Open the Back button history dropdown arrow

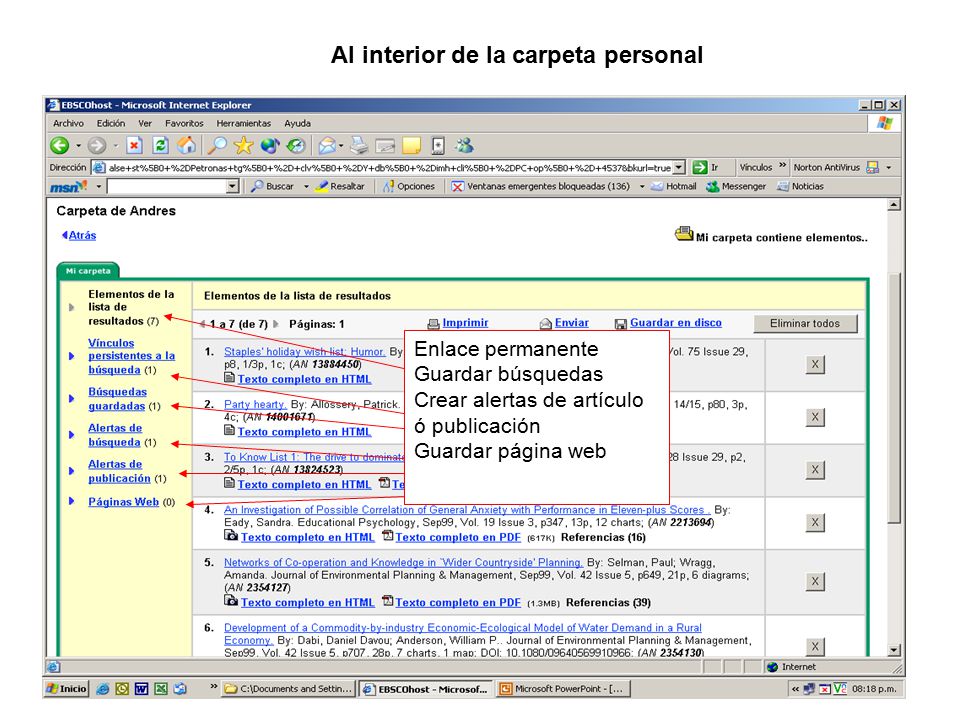tap(78, 146)
